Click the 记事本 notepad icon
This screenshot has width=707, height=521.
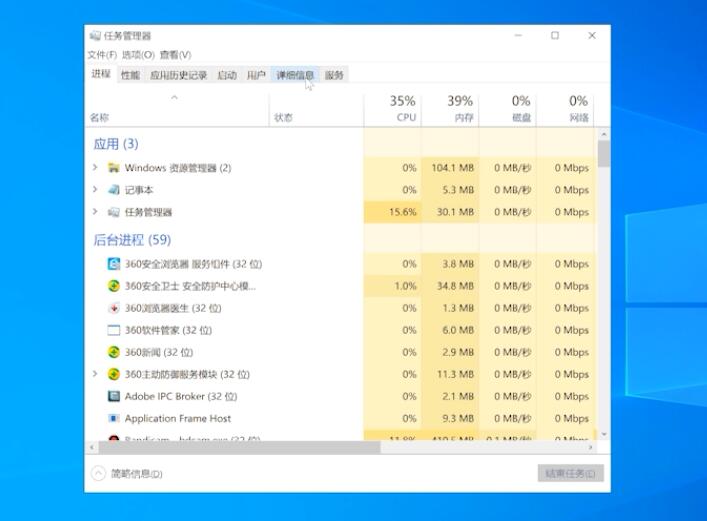point(114,190)
